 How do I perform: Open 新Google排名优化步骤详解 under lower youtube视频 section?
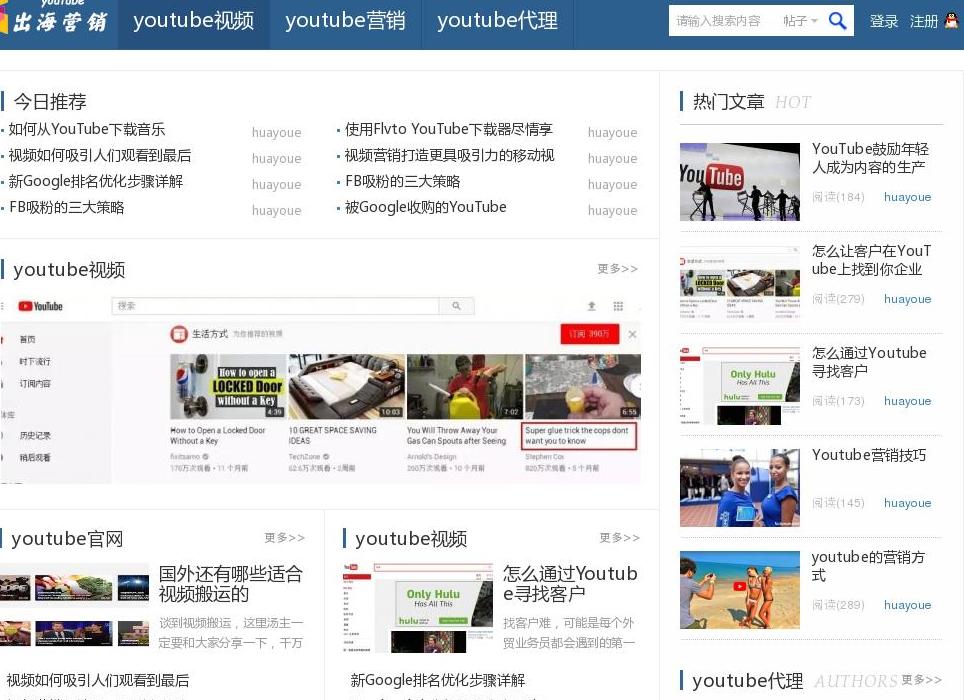[438, 680]
